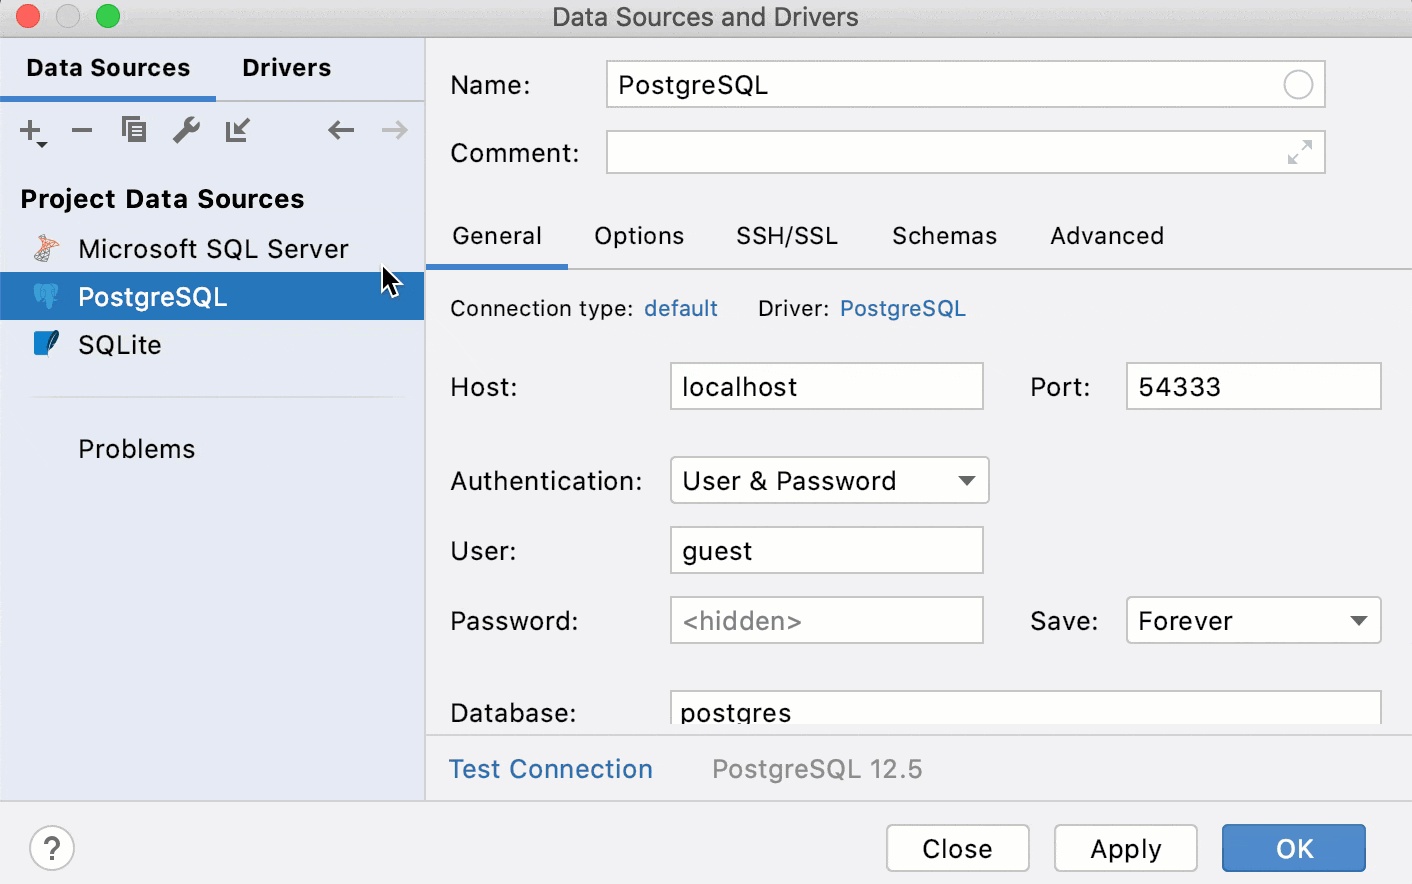Click the Test Connection link
Image resolution: width=1412 pixels, height=884 pixels.
click(x=550, y=768)
